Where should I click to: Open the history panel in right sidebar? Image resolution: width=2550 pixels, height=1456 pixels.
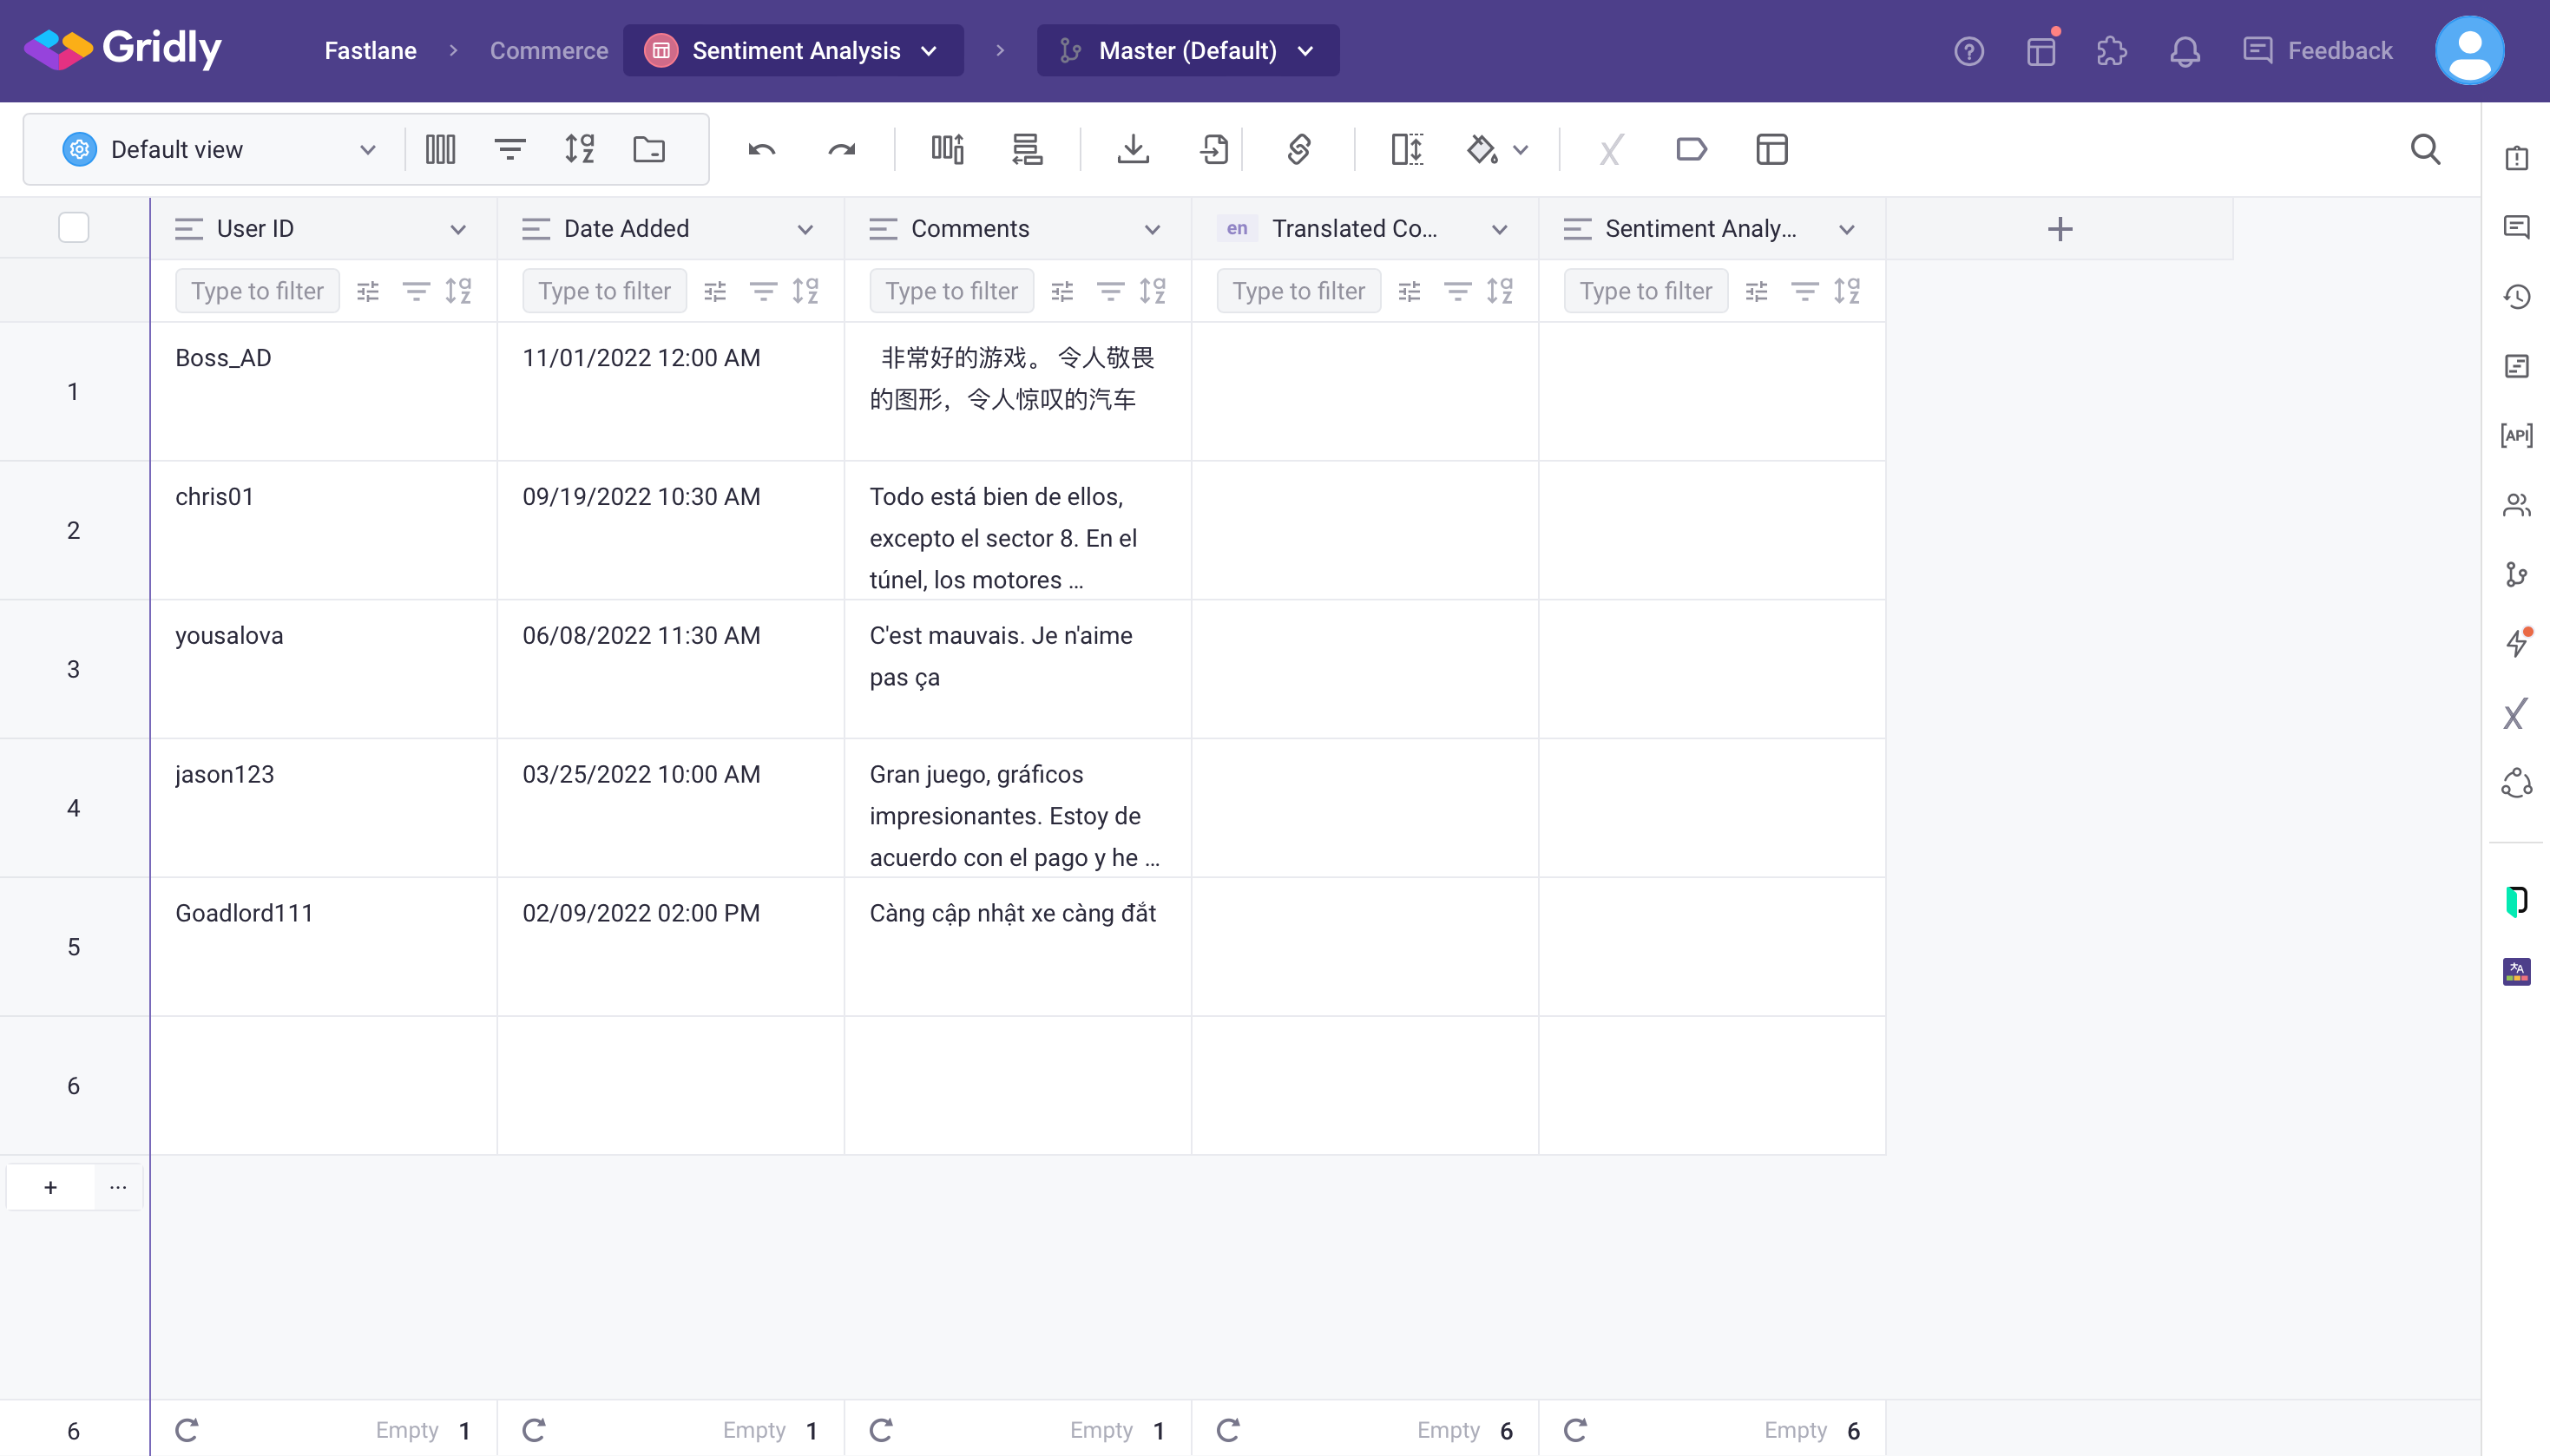(2516, 297)
